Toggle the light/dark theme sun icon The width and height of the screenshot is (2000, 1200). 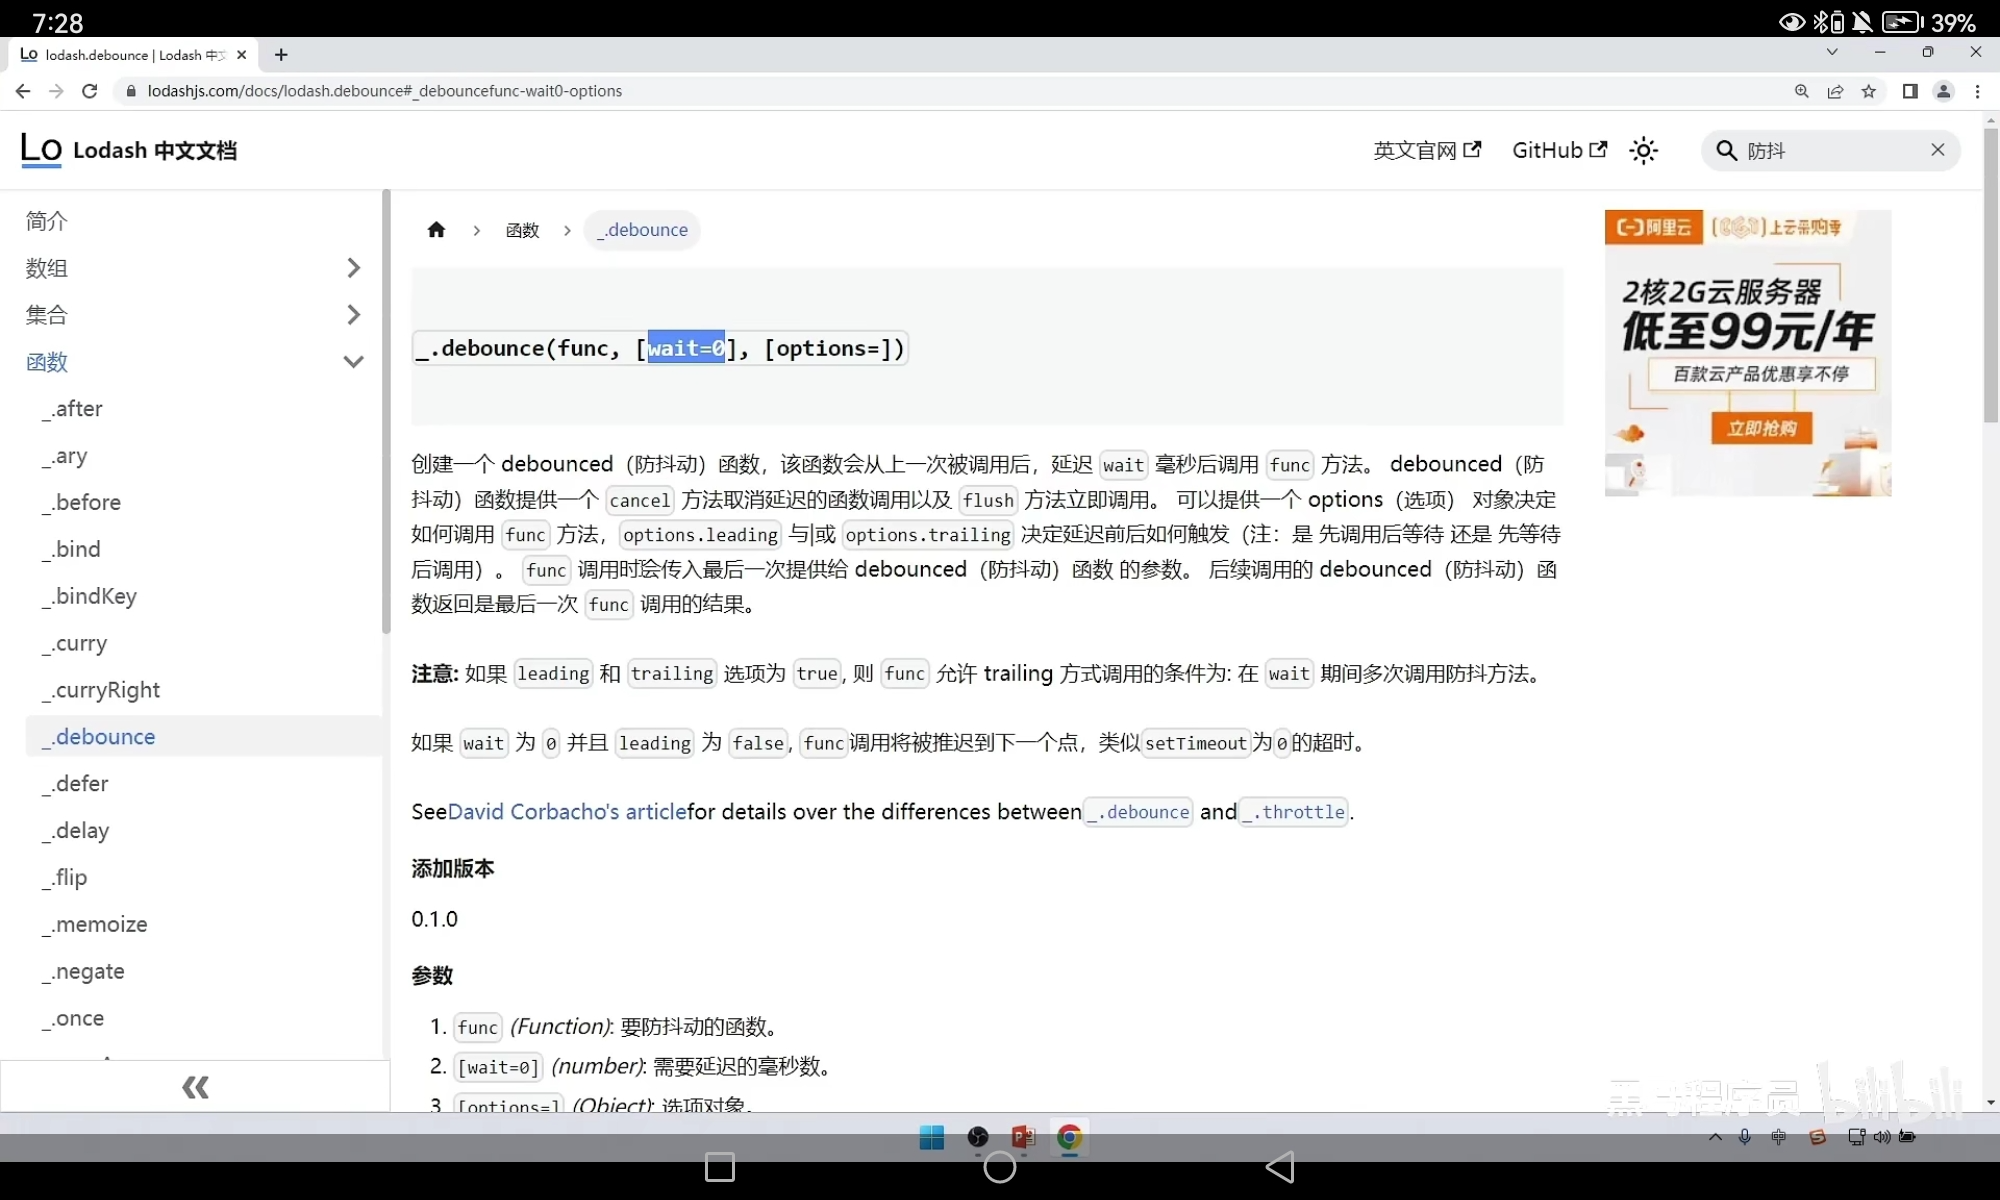[x=1643, y=150]
